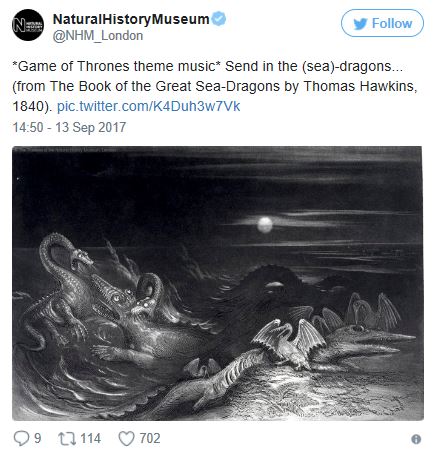Visit the @NHM_London handle
Screen dimensions: 434x453
click(98, 35)
